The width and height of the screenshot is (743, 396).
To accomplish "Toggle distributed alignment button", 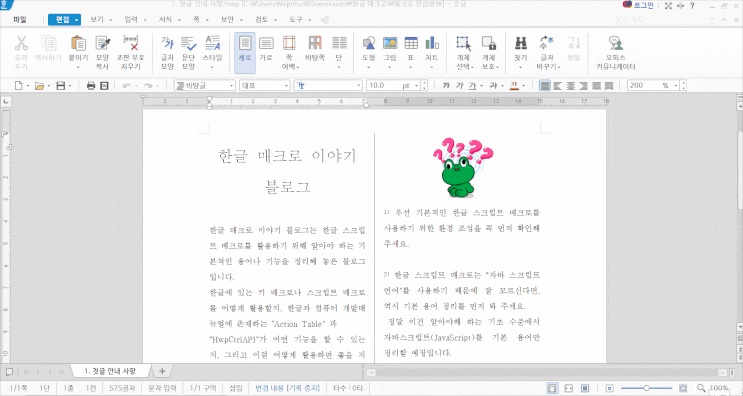I will [x=596, y=86].
